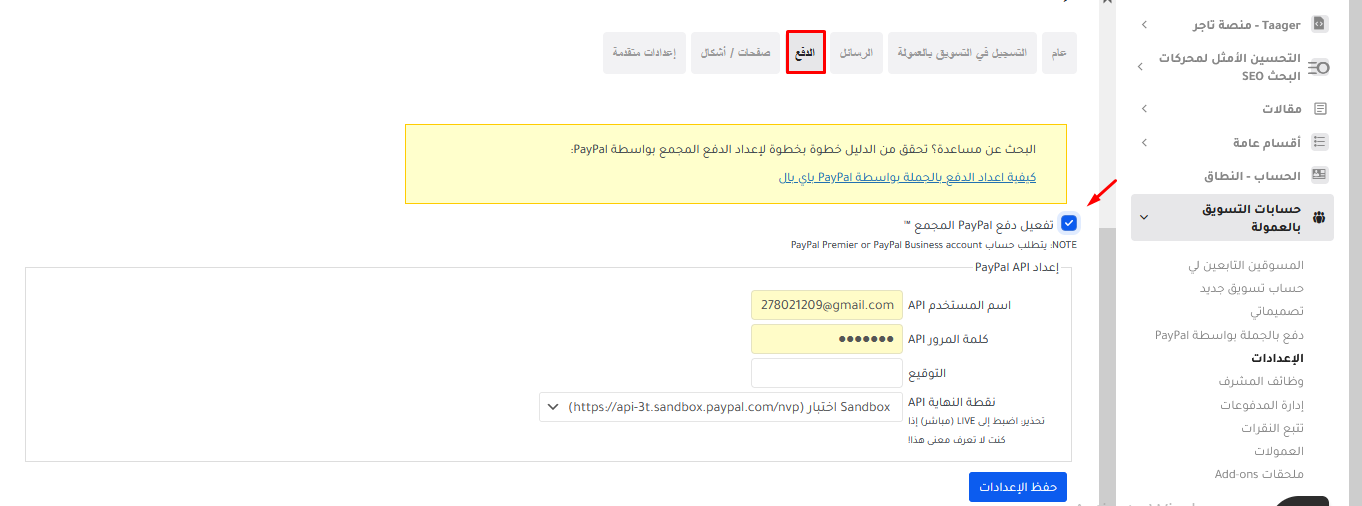Select the الدفع tab
Viewport: 1362px width, 506px height.
click(x=805, y=52)
